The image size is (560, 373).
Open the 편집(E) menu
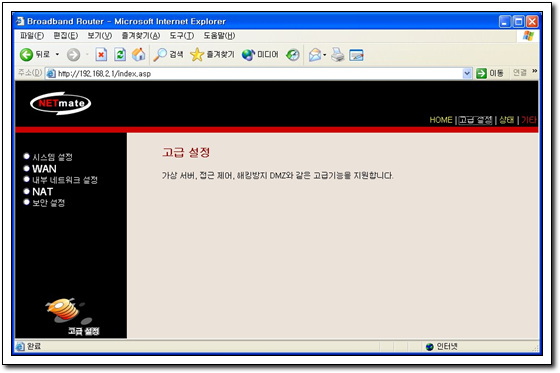click(x=66, y=36)
